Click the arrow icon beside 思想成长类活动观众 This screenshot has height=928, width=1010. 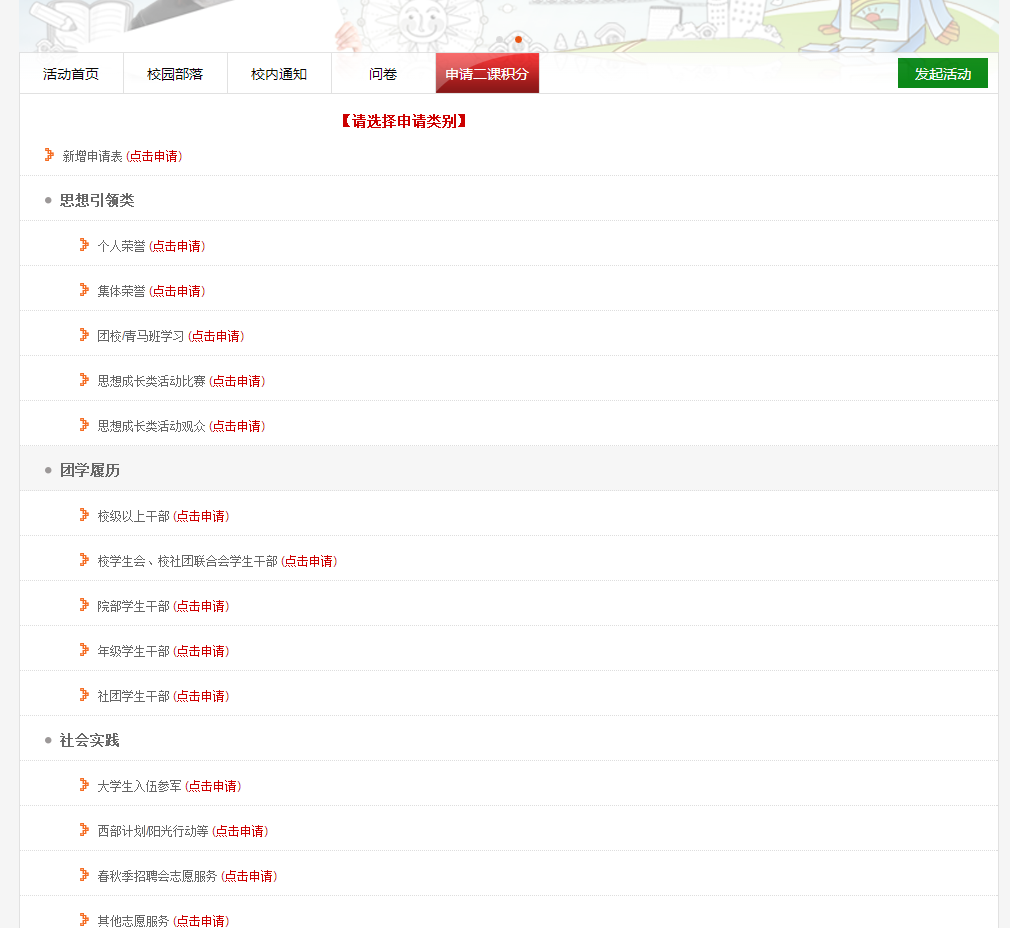coord(84,425)
